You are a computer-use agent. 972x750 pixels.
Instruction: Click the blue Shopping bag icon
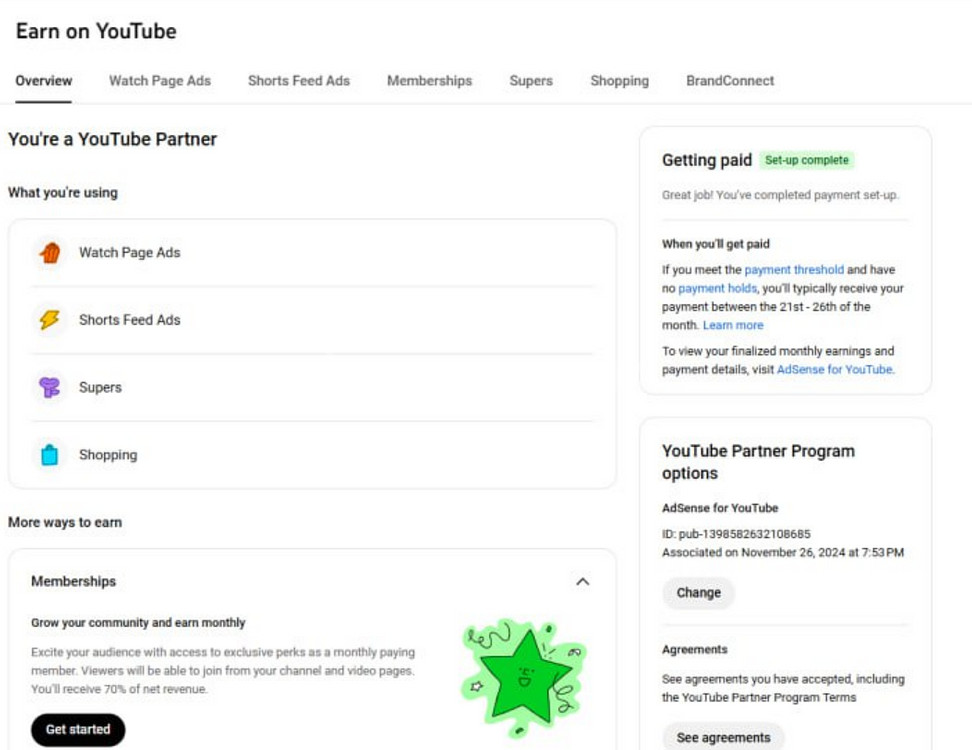pos(50,455)
